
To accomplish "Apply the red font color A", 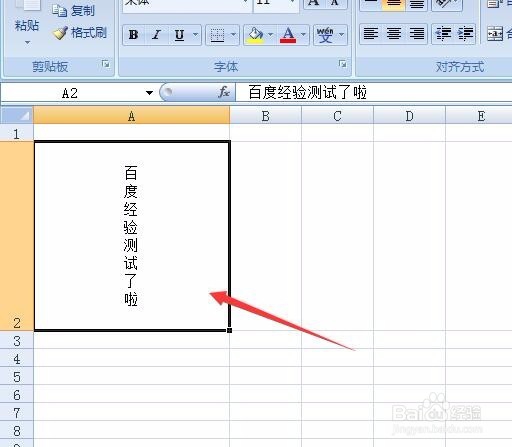I will [x=288, y=35].
